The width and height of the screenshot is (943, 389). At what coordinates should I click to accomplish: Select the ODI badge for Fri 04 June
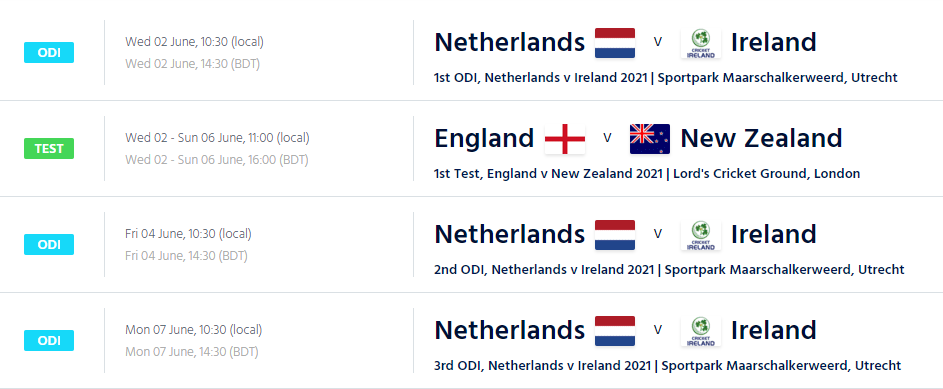[49, 245]
